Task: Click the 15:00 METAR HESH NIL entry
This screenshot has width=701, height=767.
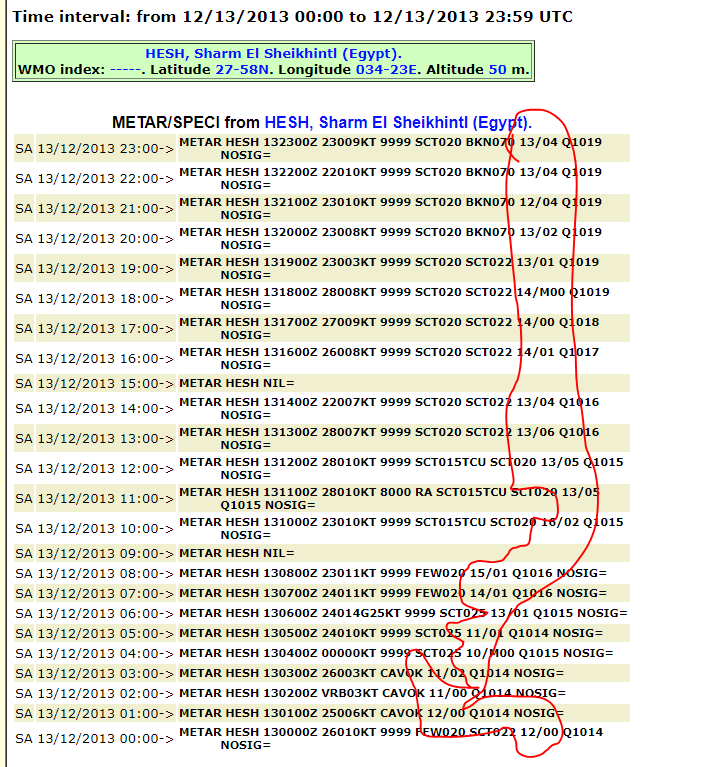Action: [237, 383]
